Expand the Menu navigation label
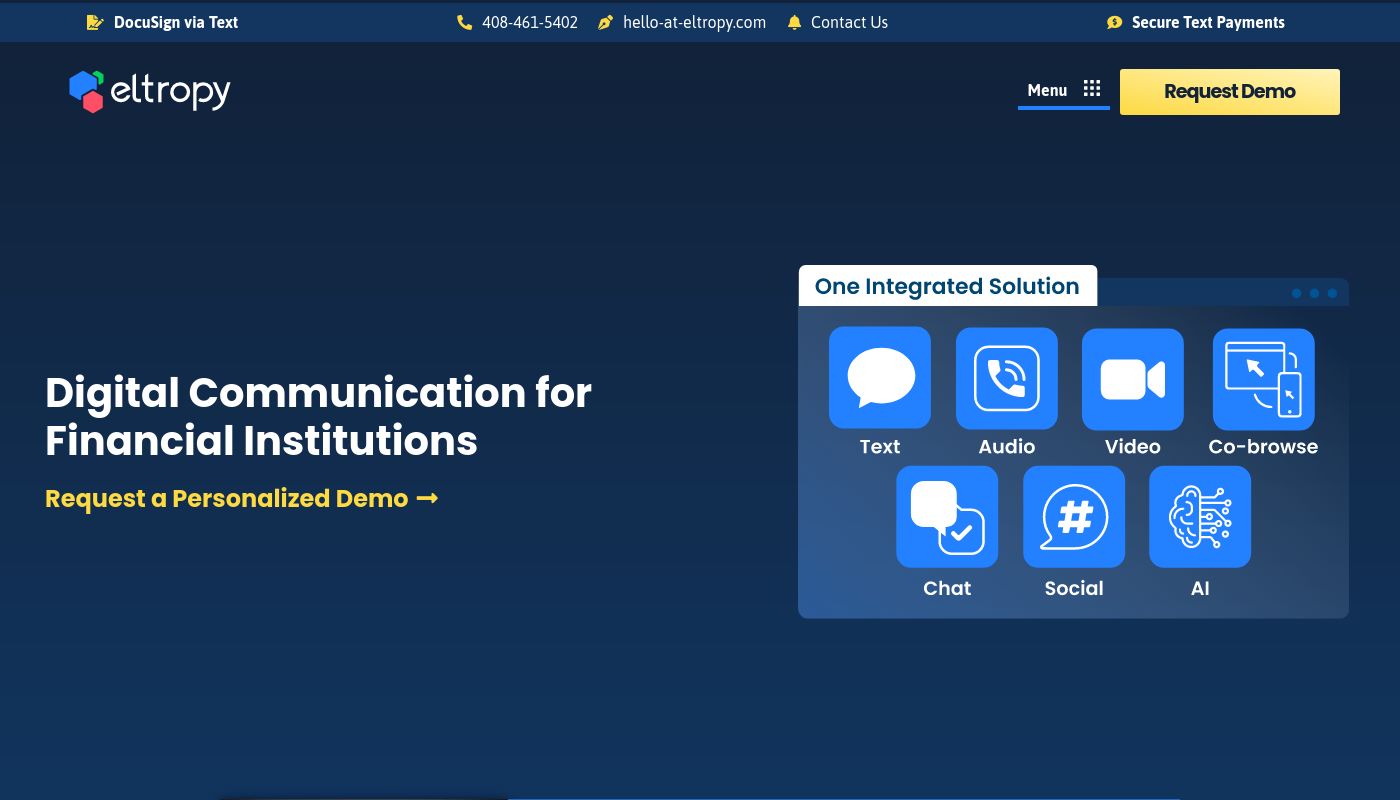Screen dimensions: 1400x800 (1047, 90)
